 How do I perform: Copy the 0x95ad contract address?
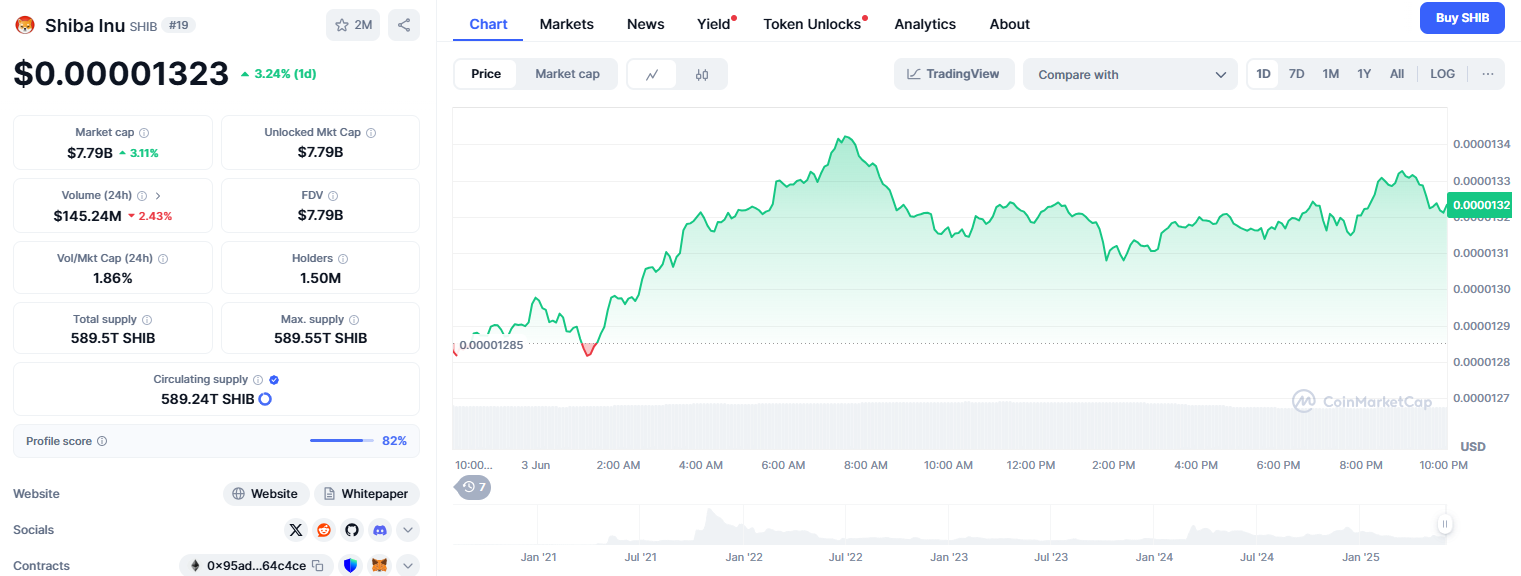click(317, 566)
